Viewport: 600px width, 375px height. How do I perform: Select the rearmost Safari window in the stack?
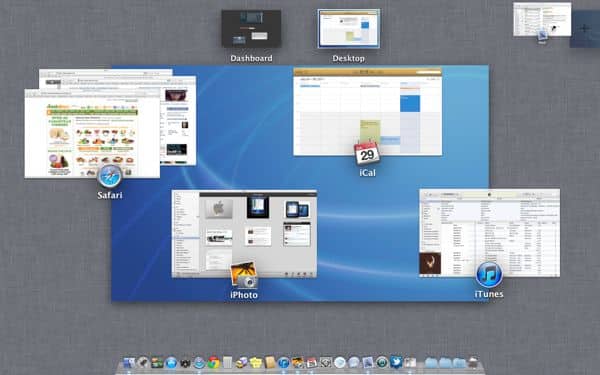[106, 73]
